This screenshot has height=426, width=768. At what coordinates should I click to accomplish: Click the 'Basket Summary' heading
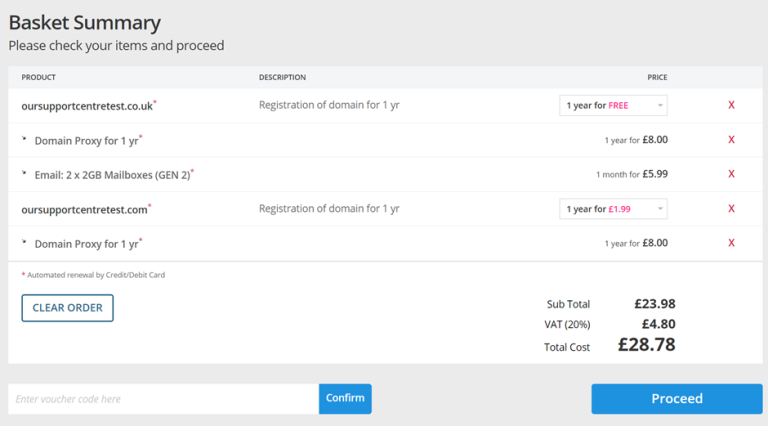85,23
